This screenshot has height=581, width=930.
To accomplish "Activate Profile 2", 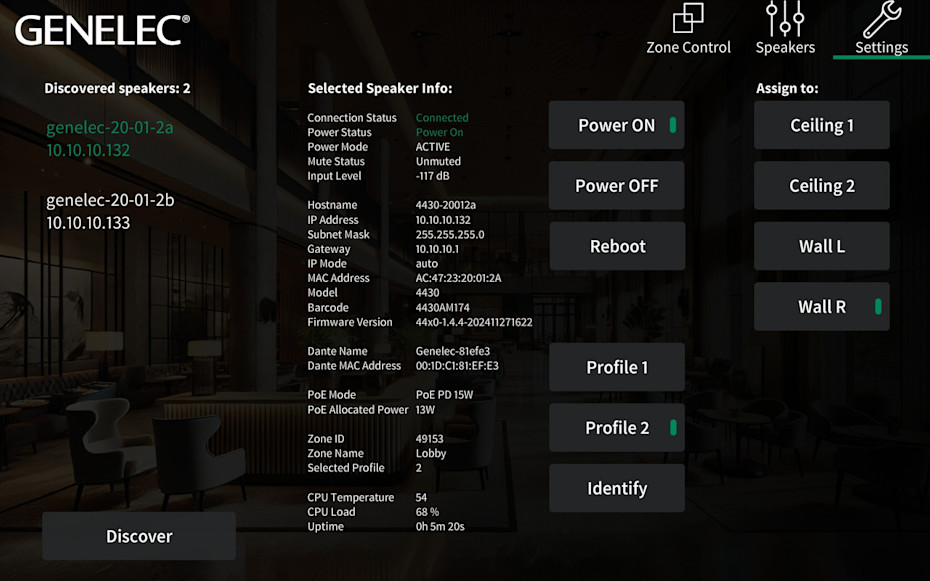I will [x=617, y=427].
